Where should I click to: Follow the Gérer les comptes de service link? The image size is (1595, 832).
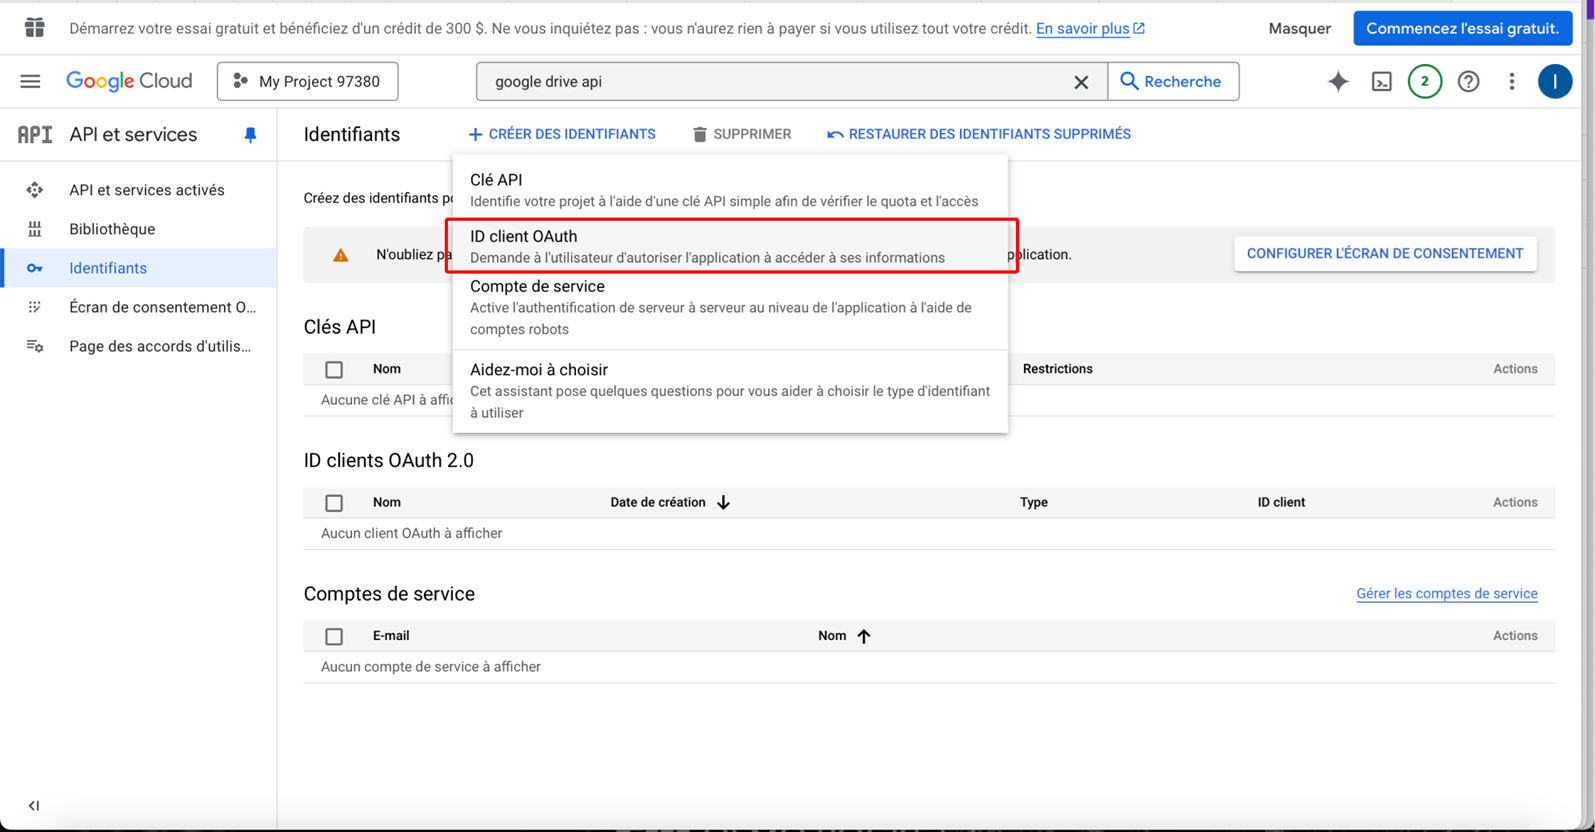pyautogui.click(x=1446, y=594)
